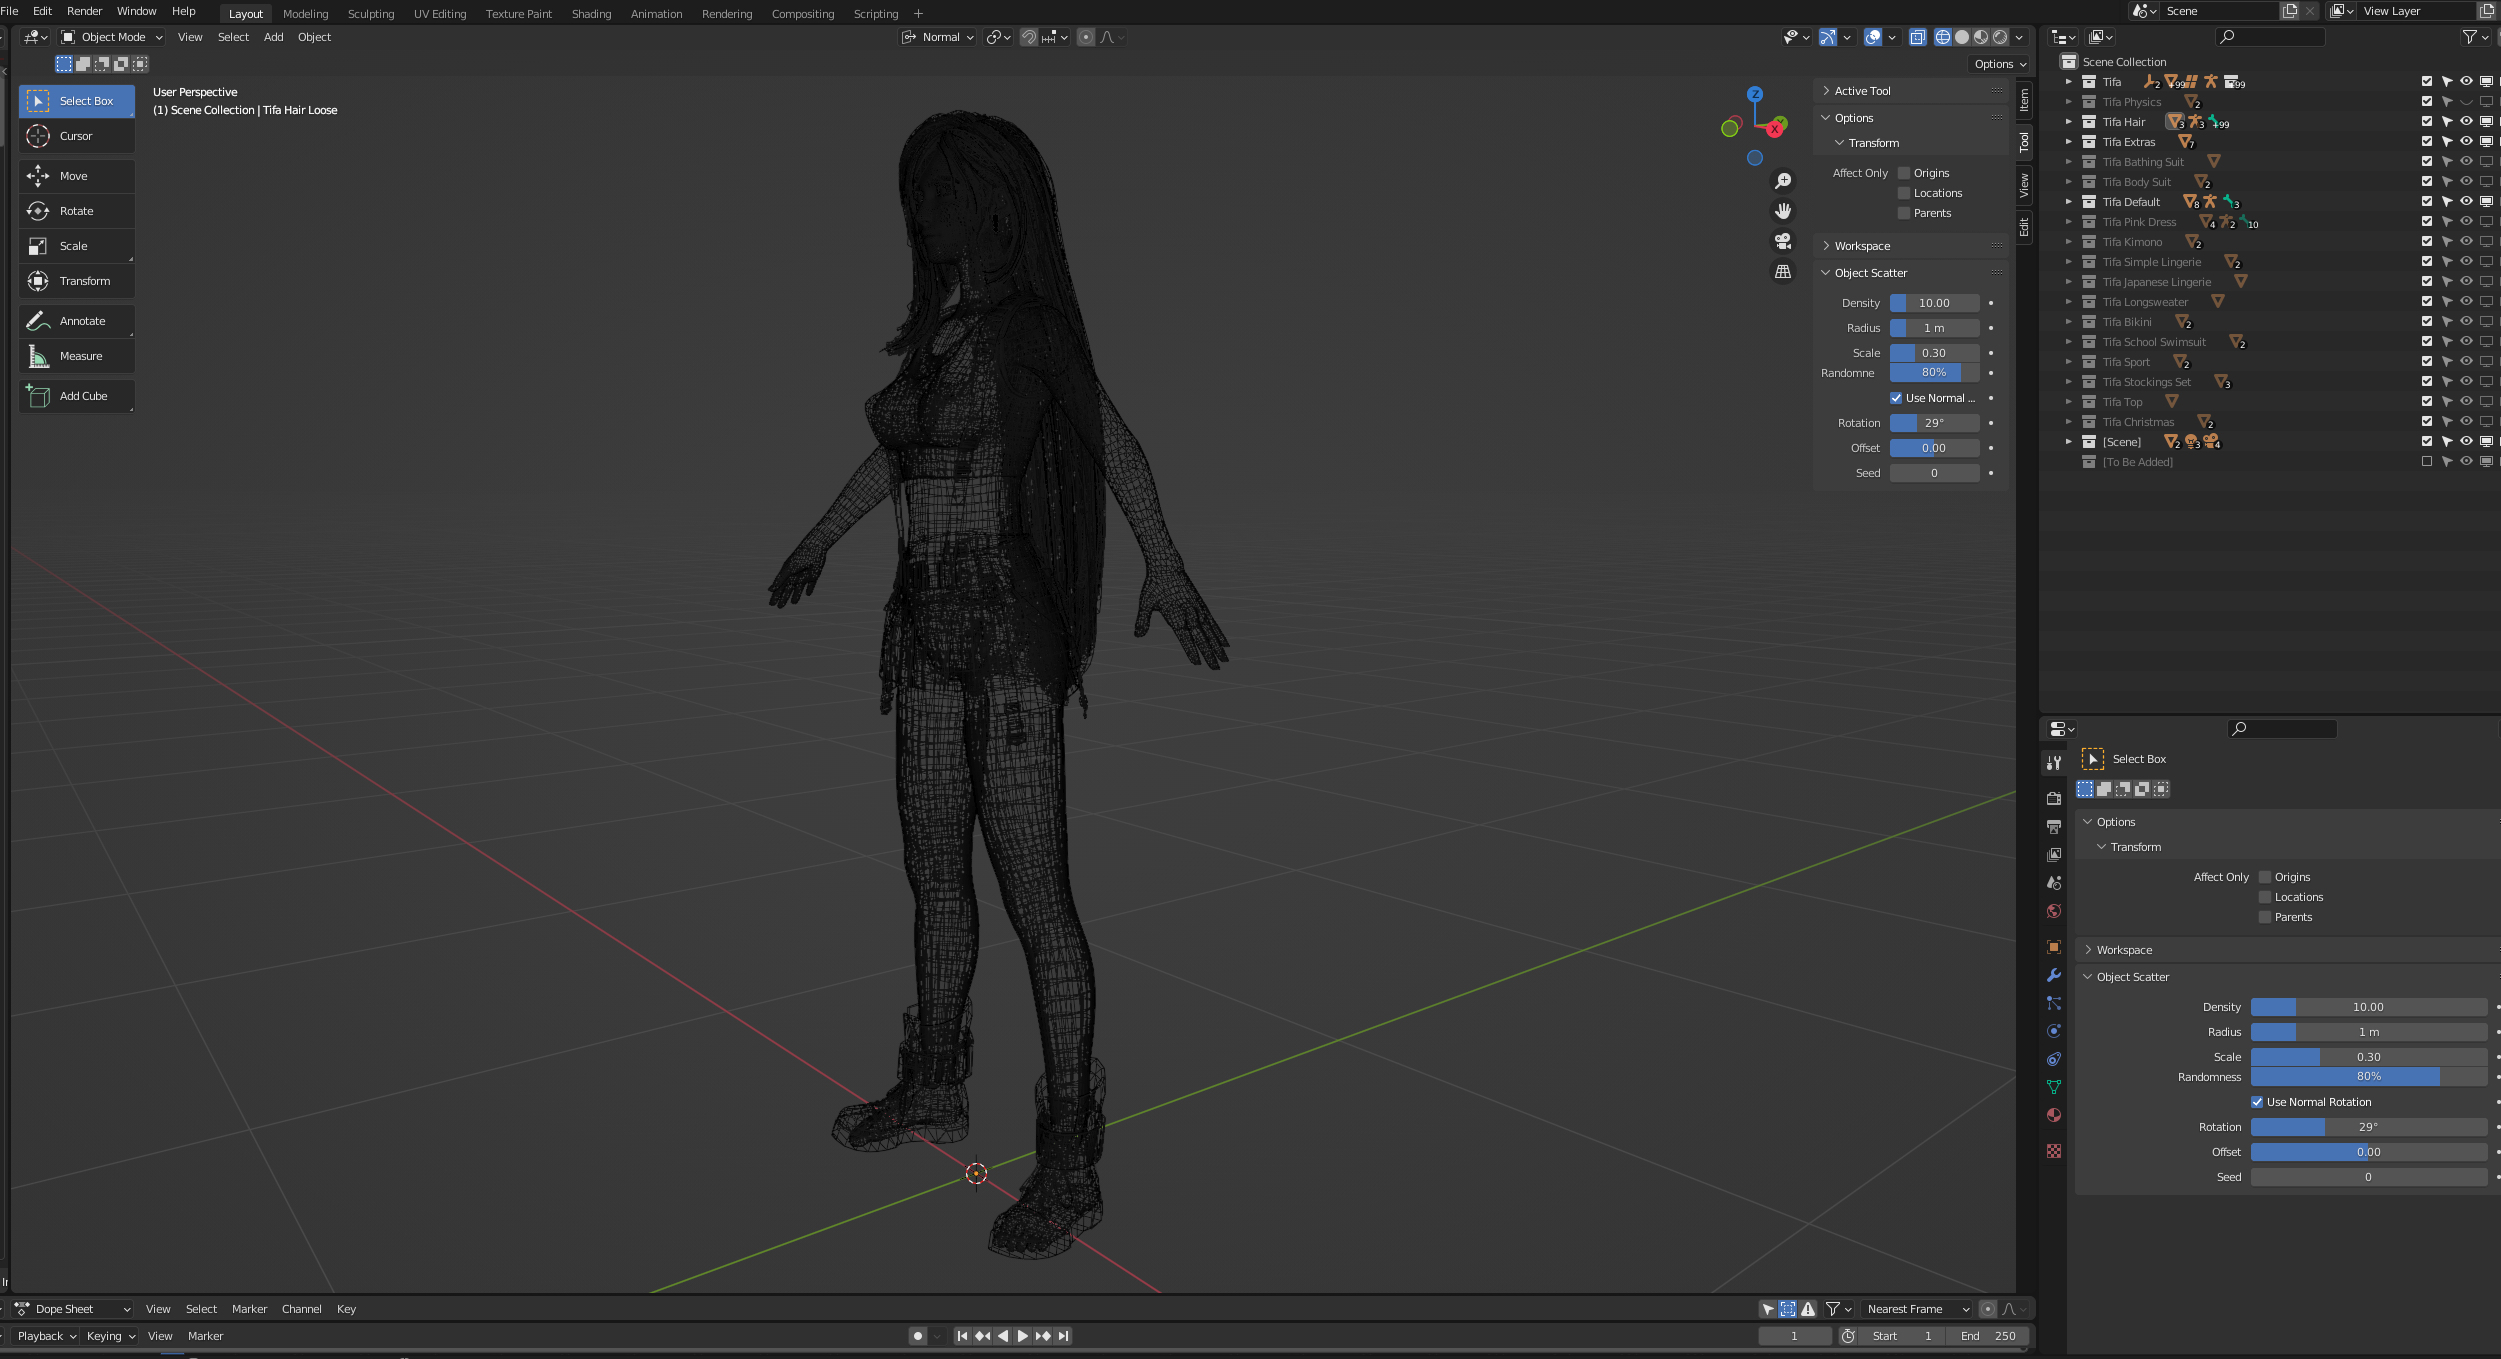Viewport: 2501px width, 1359px height.
Task: Open the Dope Sheet editor mode dropdown
Action: click(x=73, y=1309)
